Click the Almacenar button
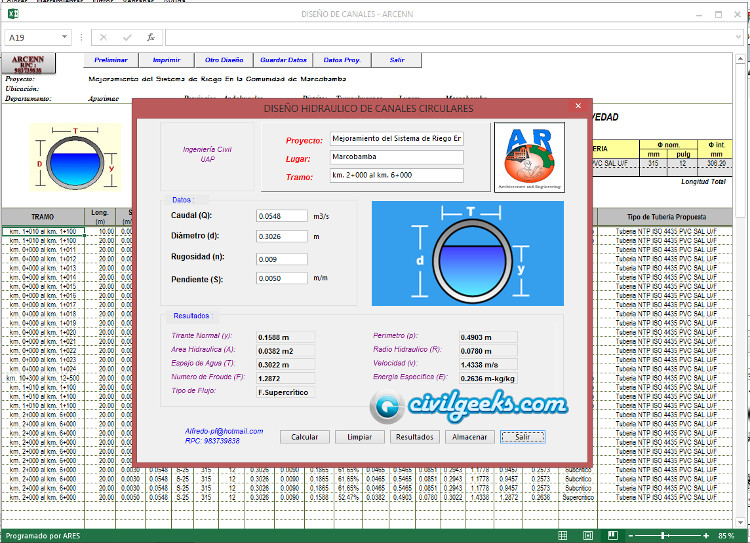 (469, 437)
